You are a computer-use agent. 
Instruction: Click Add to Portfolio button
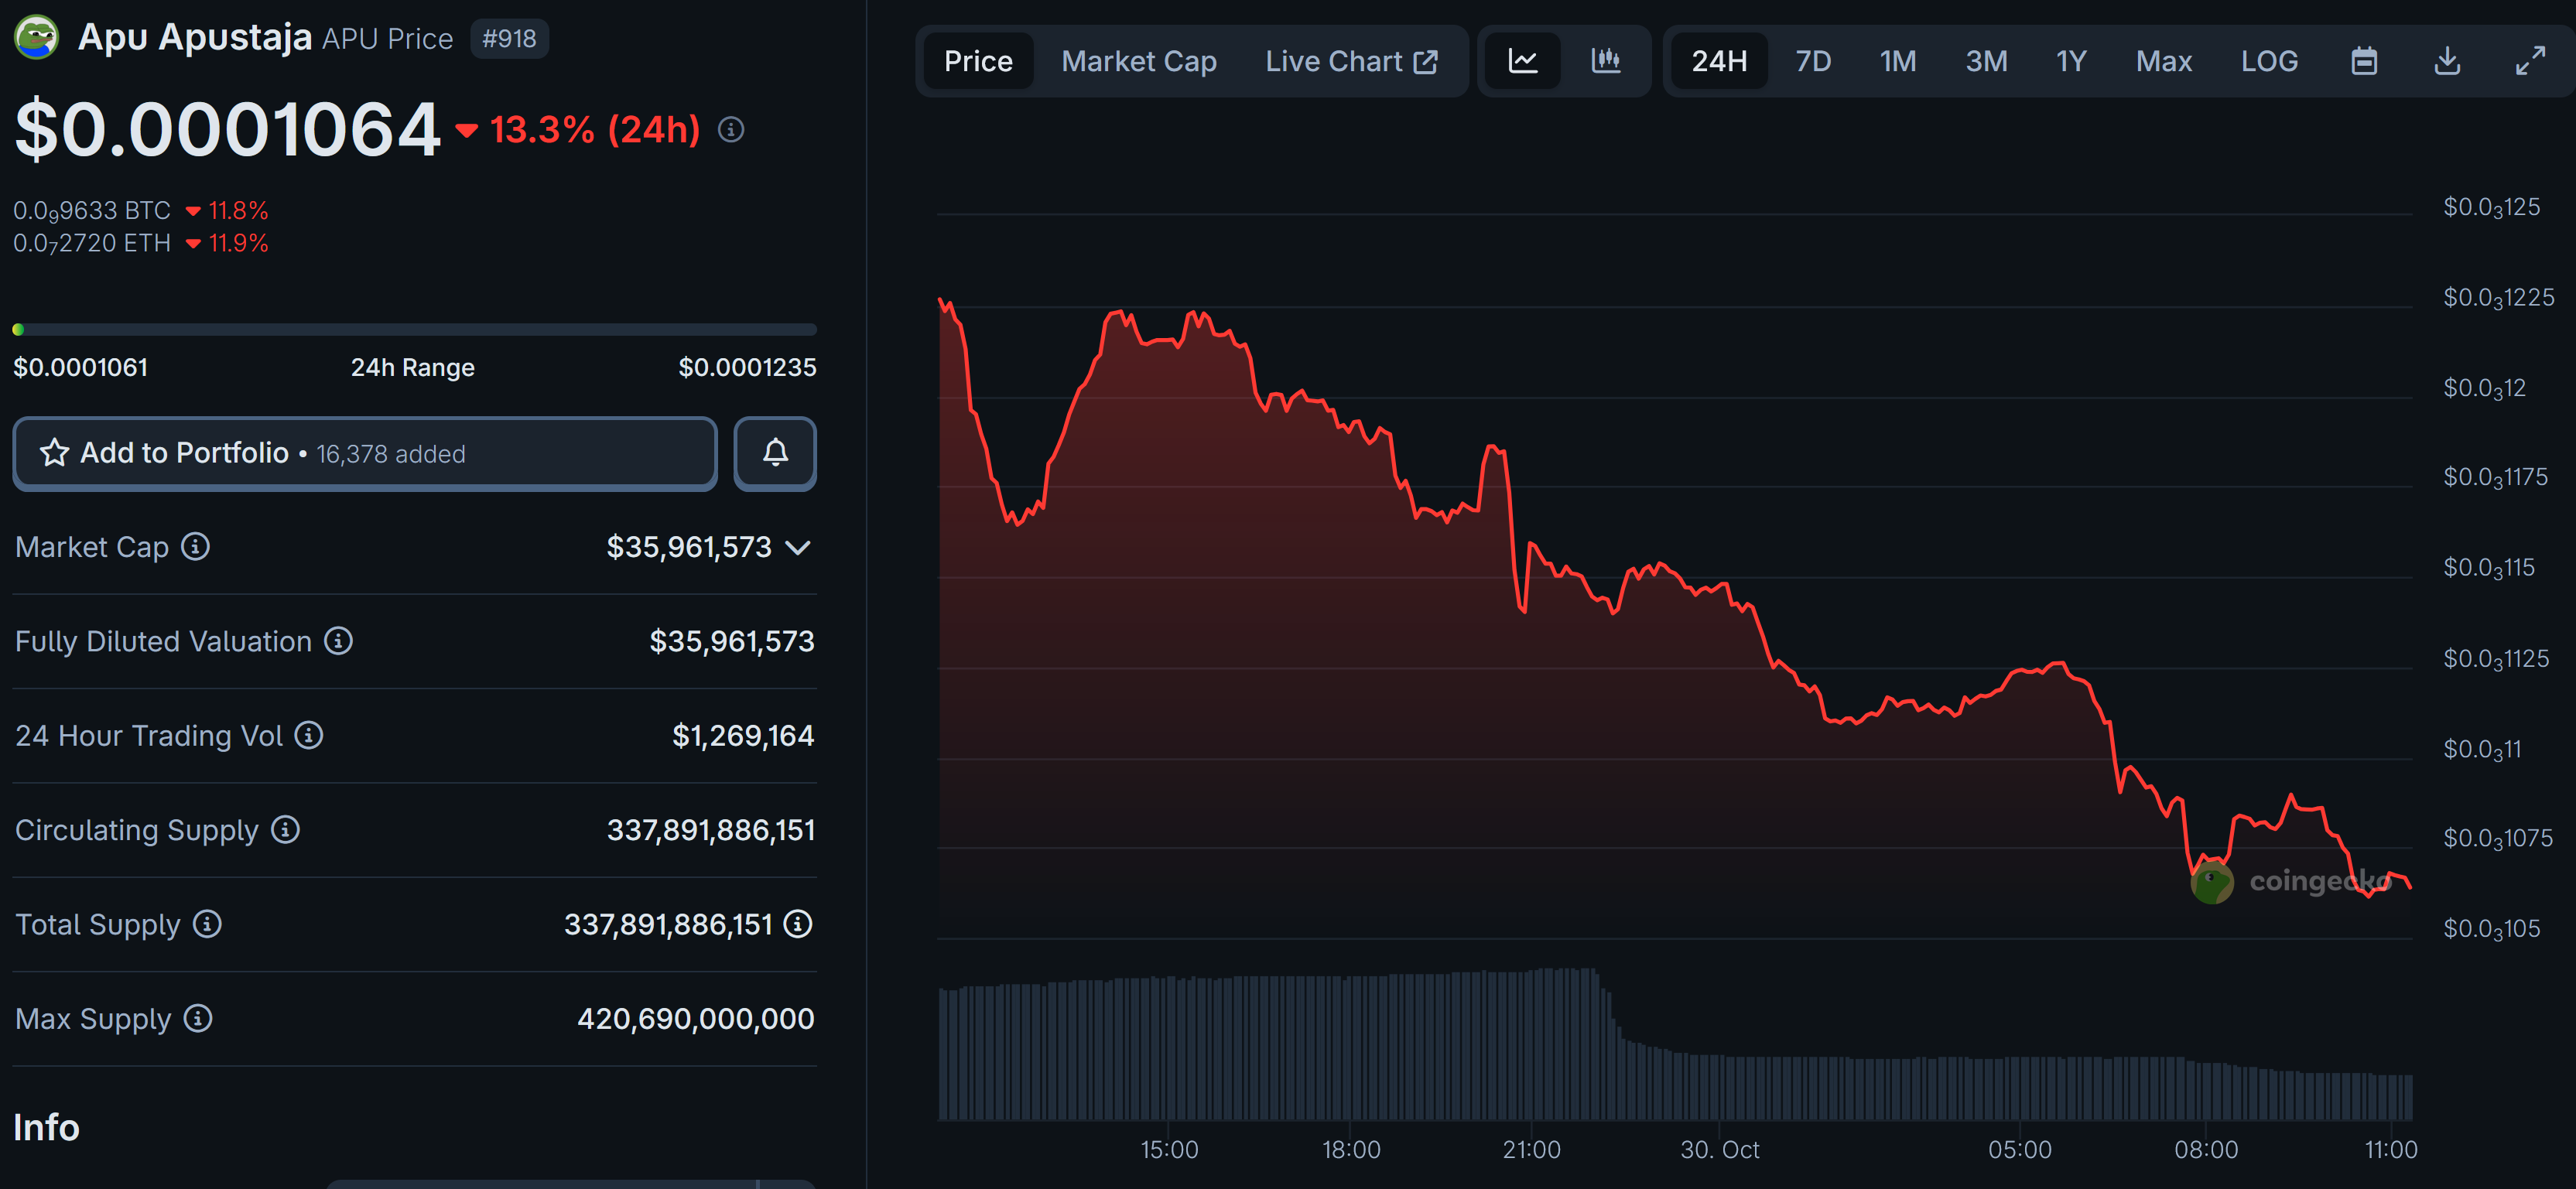coord(365,453)
